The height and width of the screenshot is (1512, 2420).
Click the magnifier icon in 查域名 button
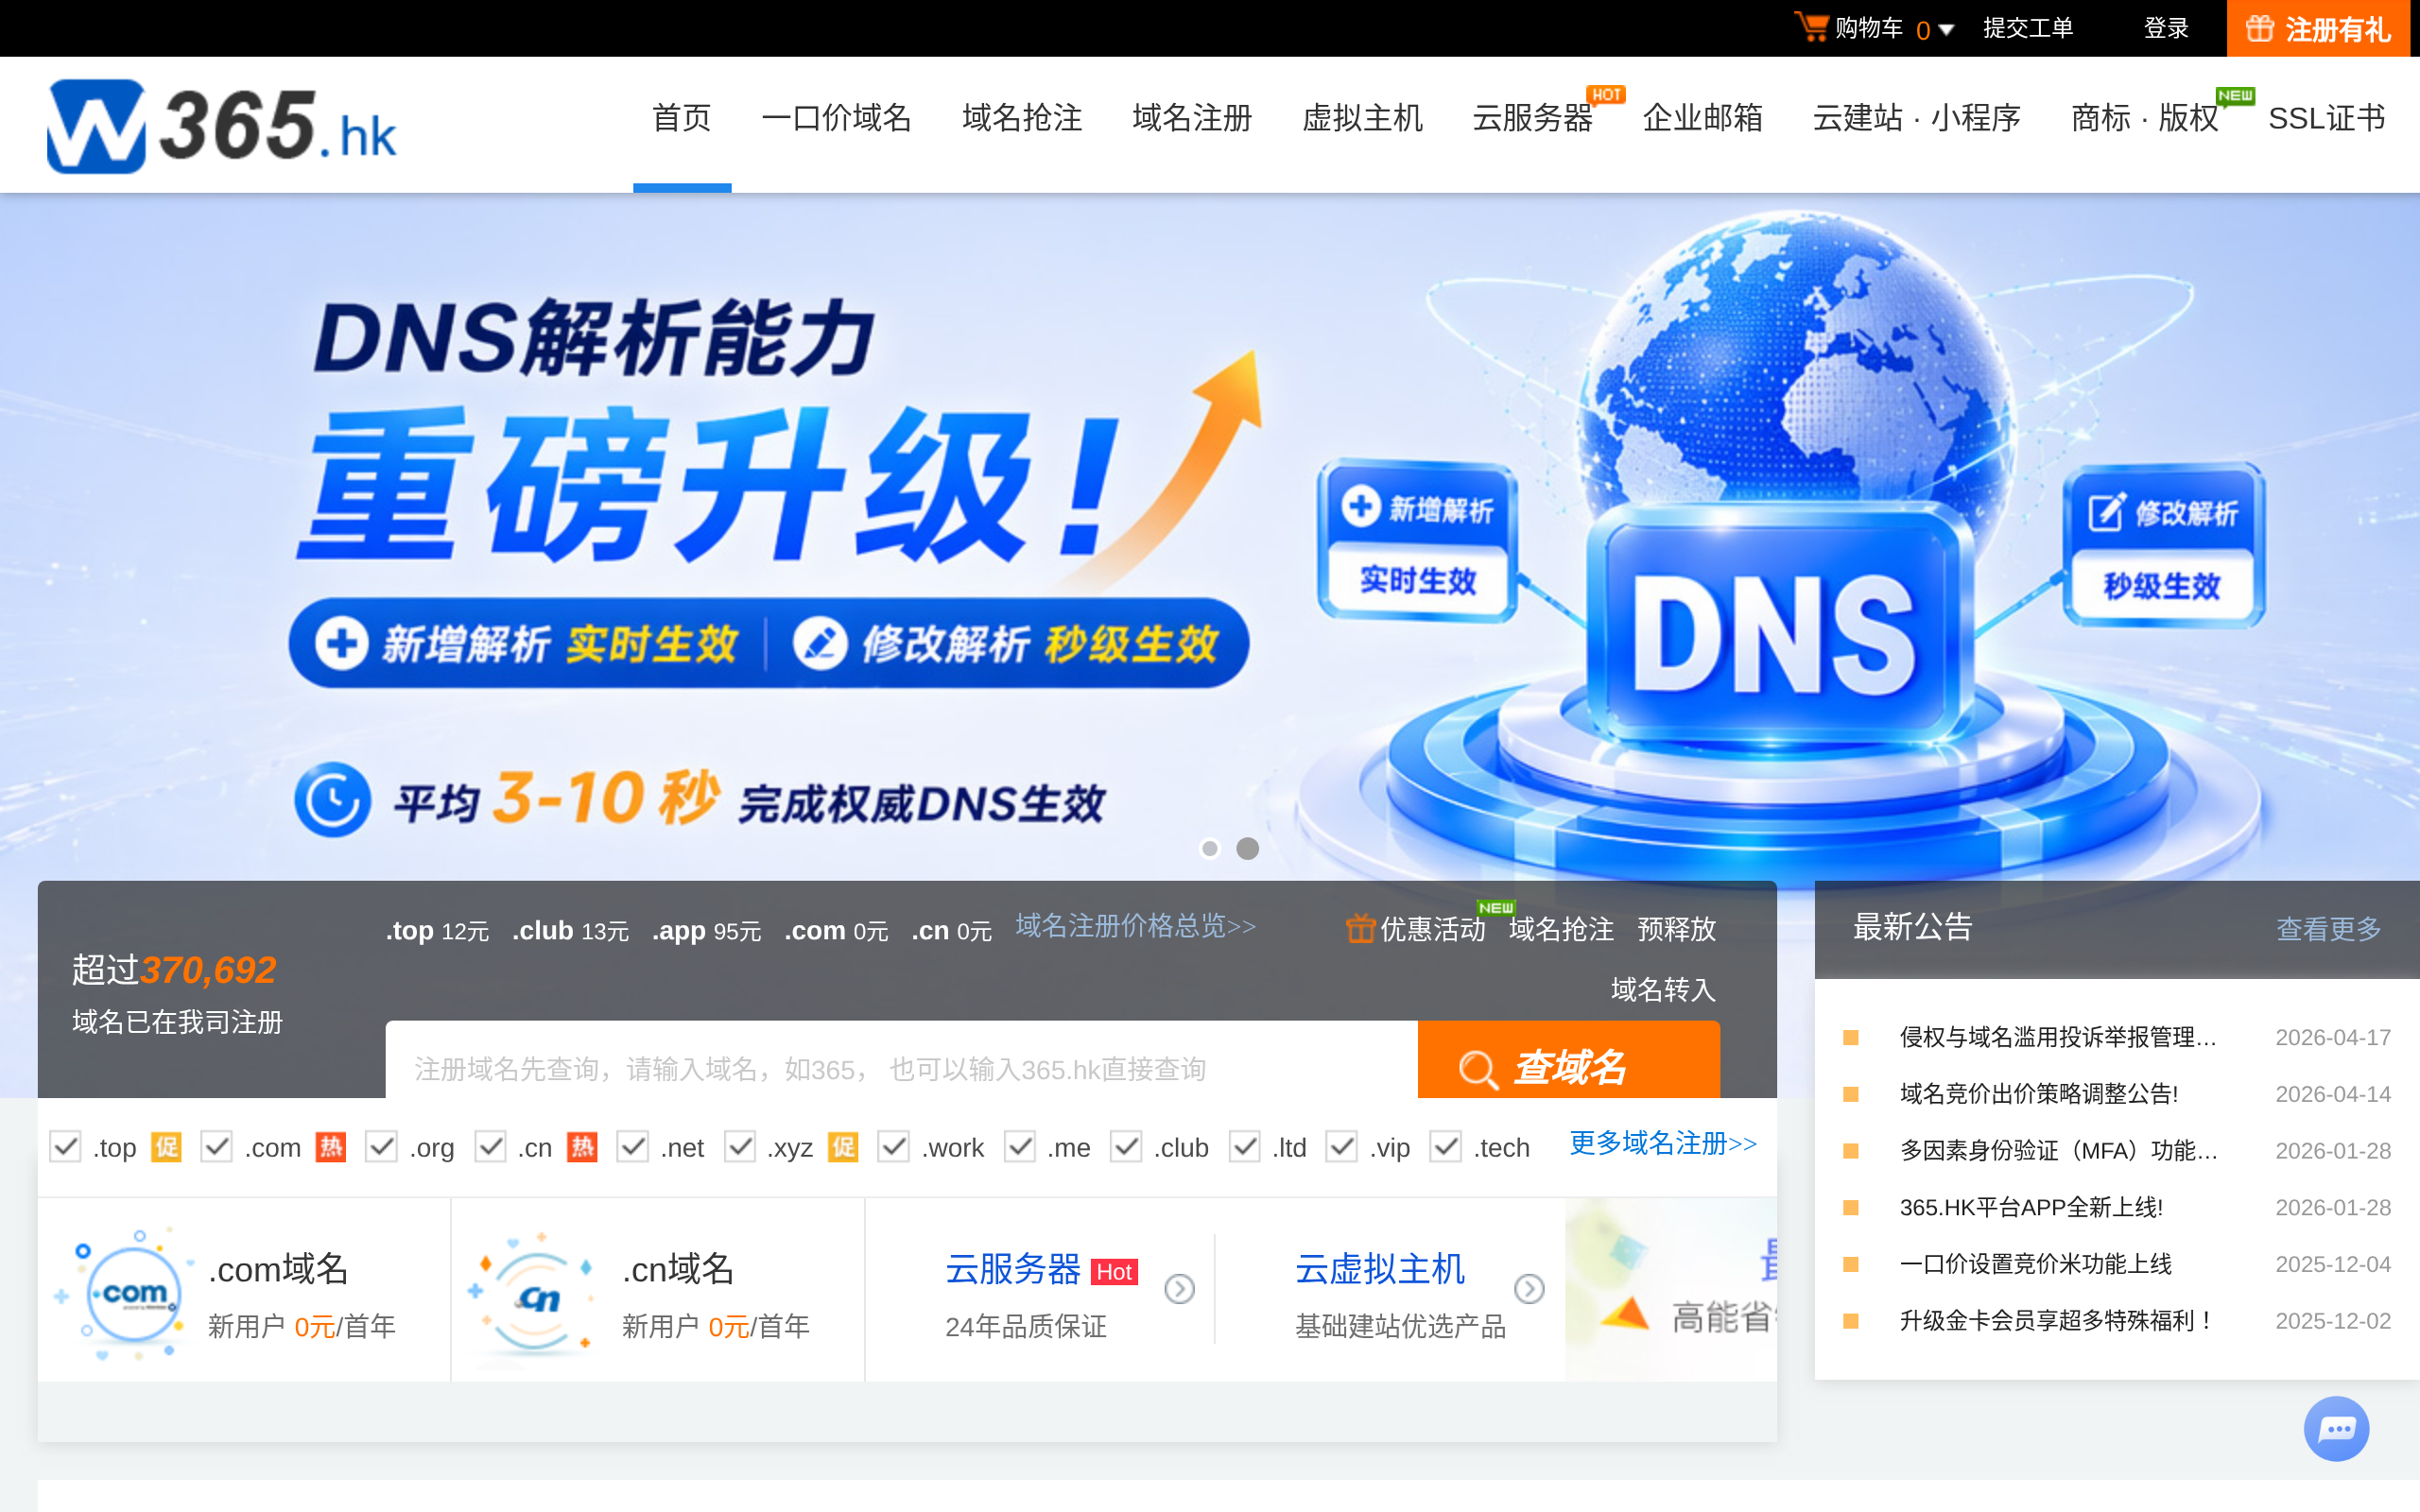point(1478,1068)
